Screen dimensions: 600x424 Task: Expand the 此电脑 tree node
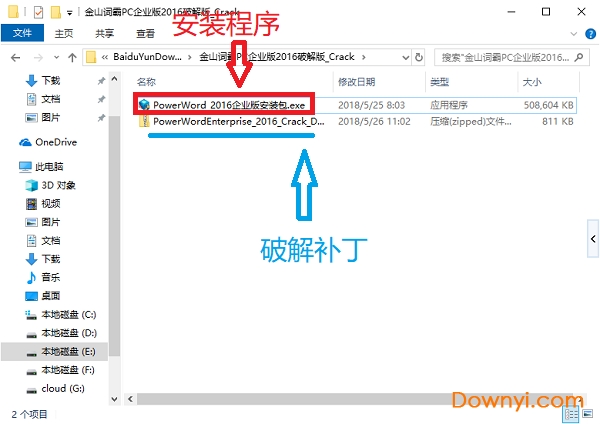[x=10, y=167]
